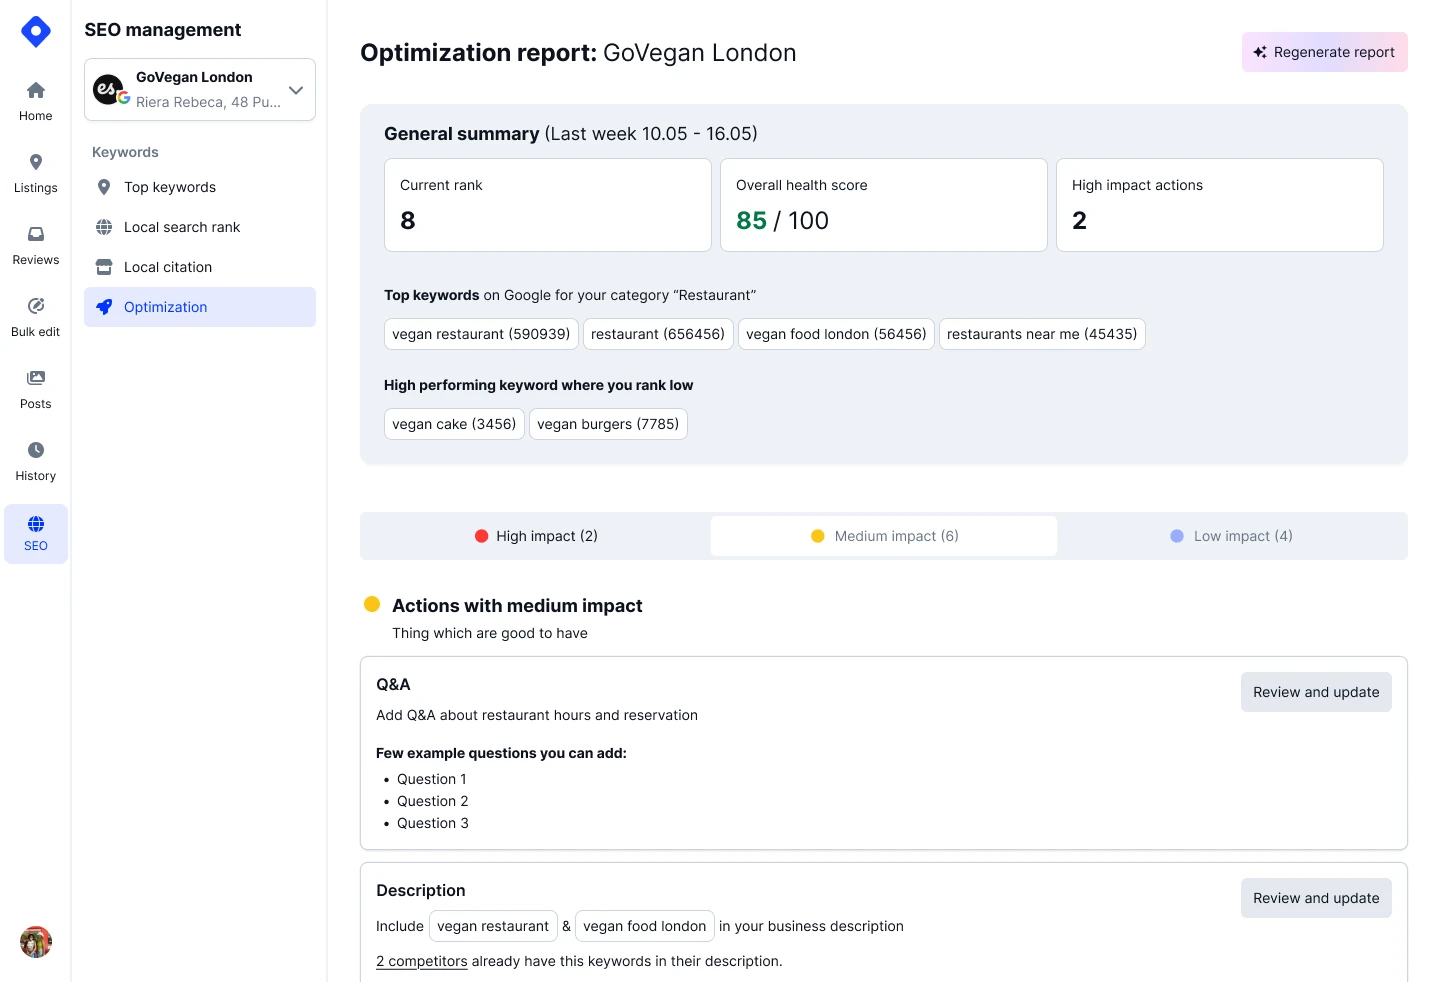
Task: Click Review and update for Q&A
Action: coord(1316,692)
